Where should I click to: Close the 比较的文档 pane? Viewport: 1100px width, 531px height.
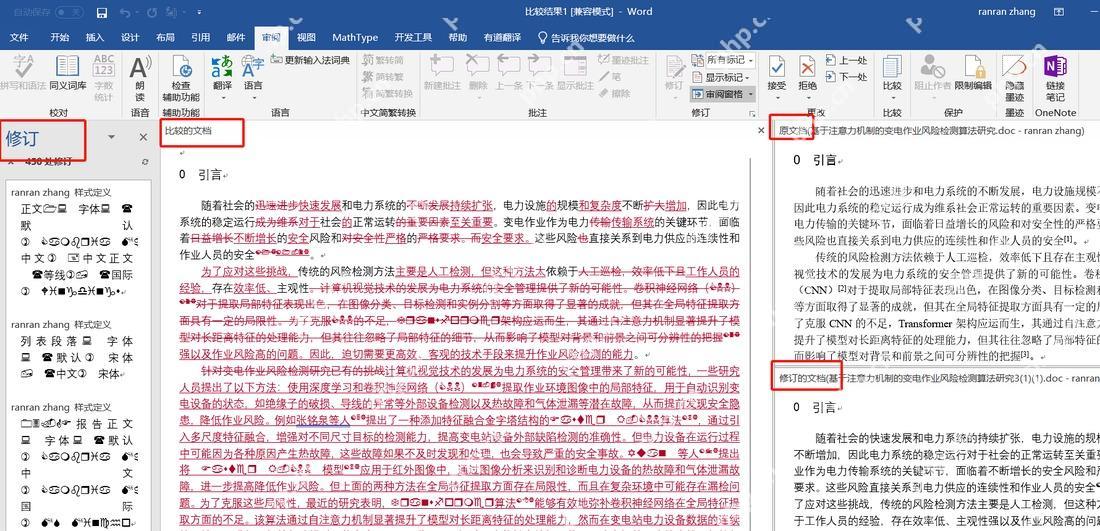coord(761,131)
